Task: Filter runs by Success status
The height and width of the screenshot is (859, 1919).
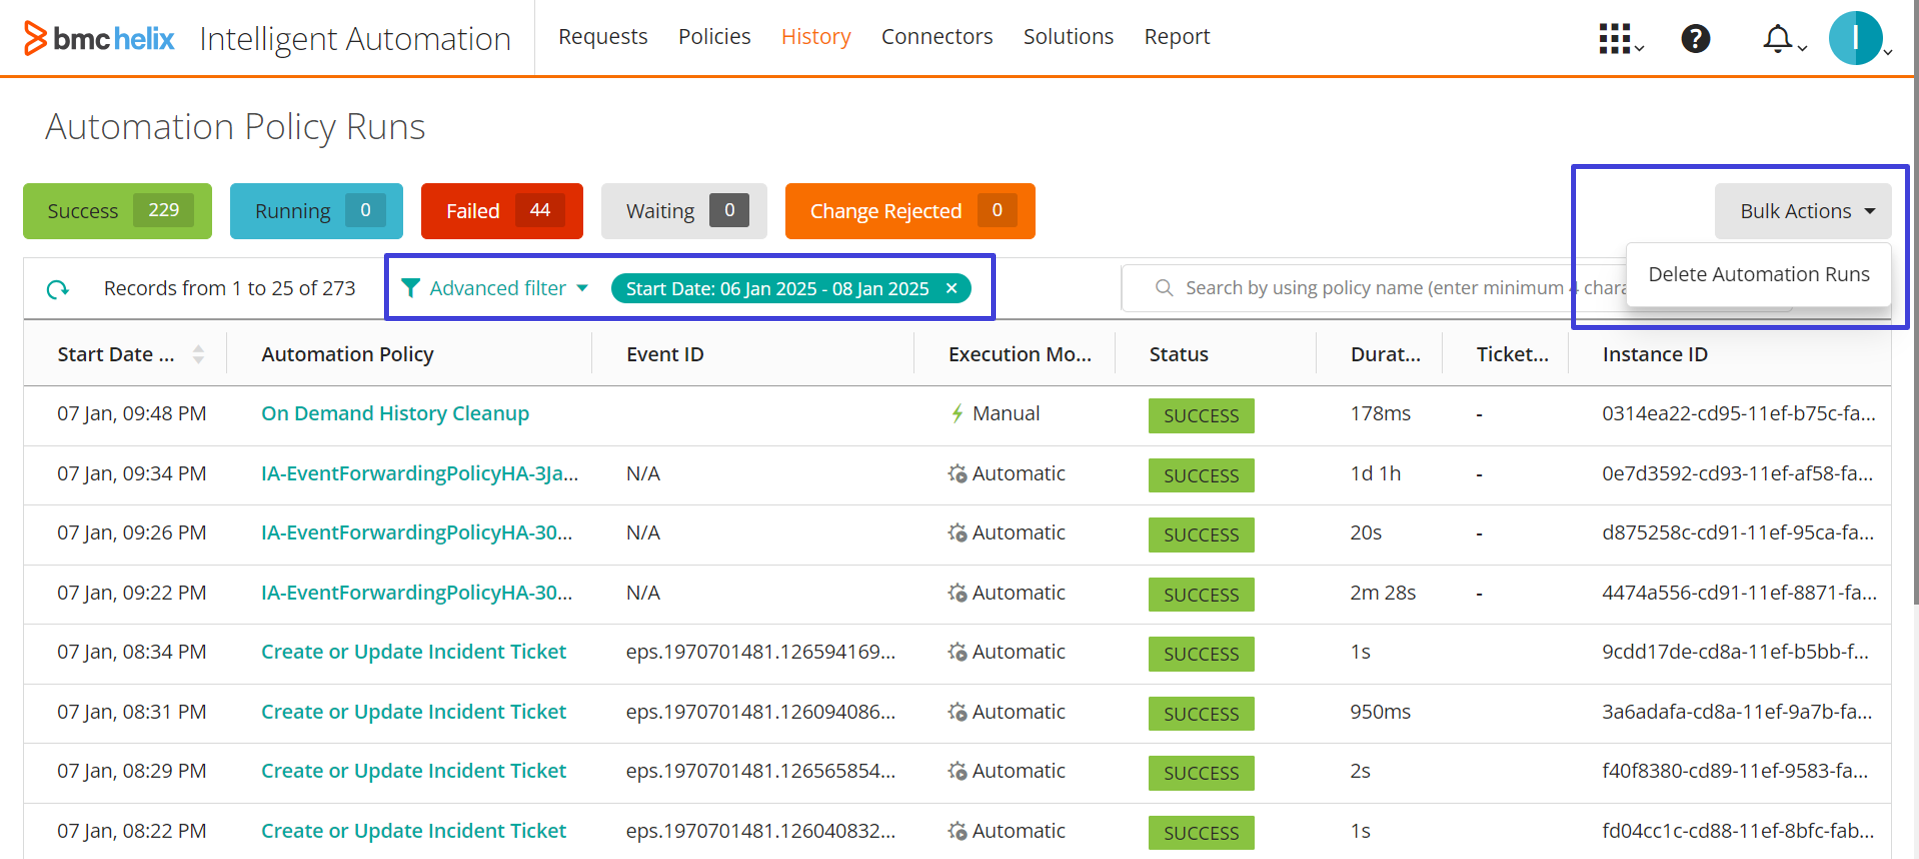Action: pos(117,211)
